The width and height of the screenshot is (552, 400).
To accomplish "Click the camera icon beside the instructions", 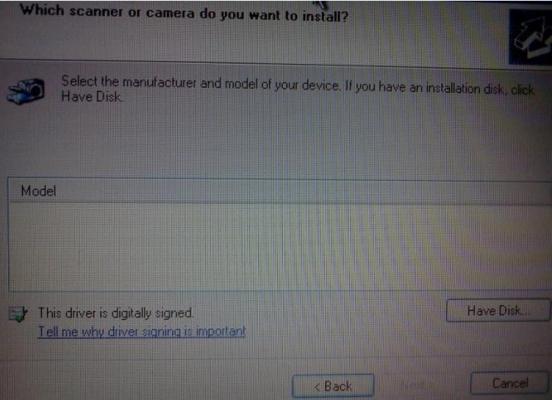I will [26, 92].
